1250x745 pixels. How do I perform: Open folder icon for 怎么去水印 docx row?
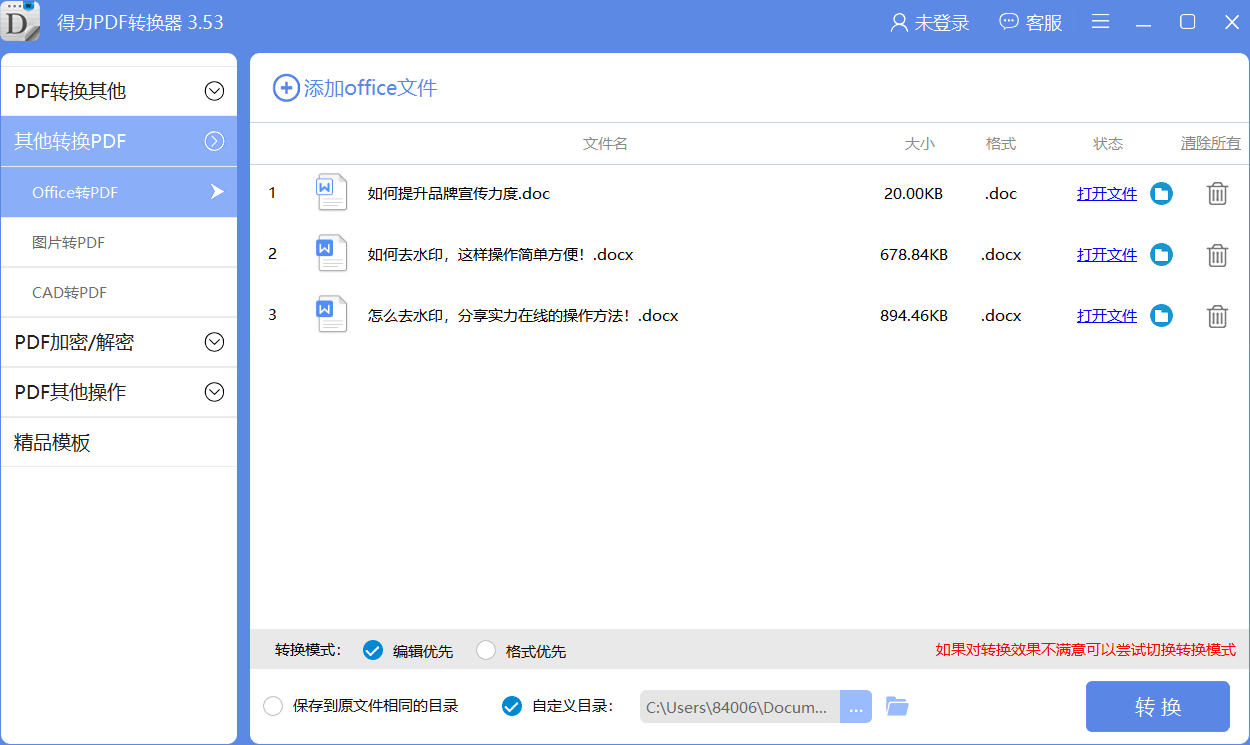tap(1161, 316)
